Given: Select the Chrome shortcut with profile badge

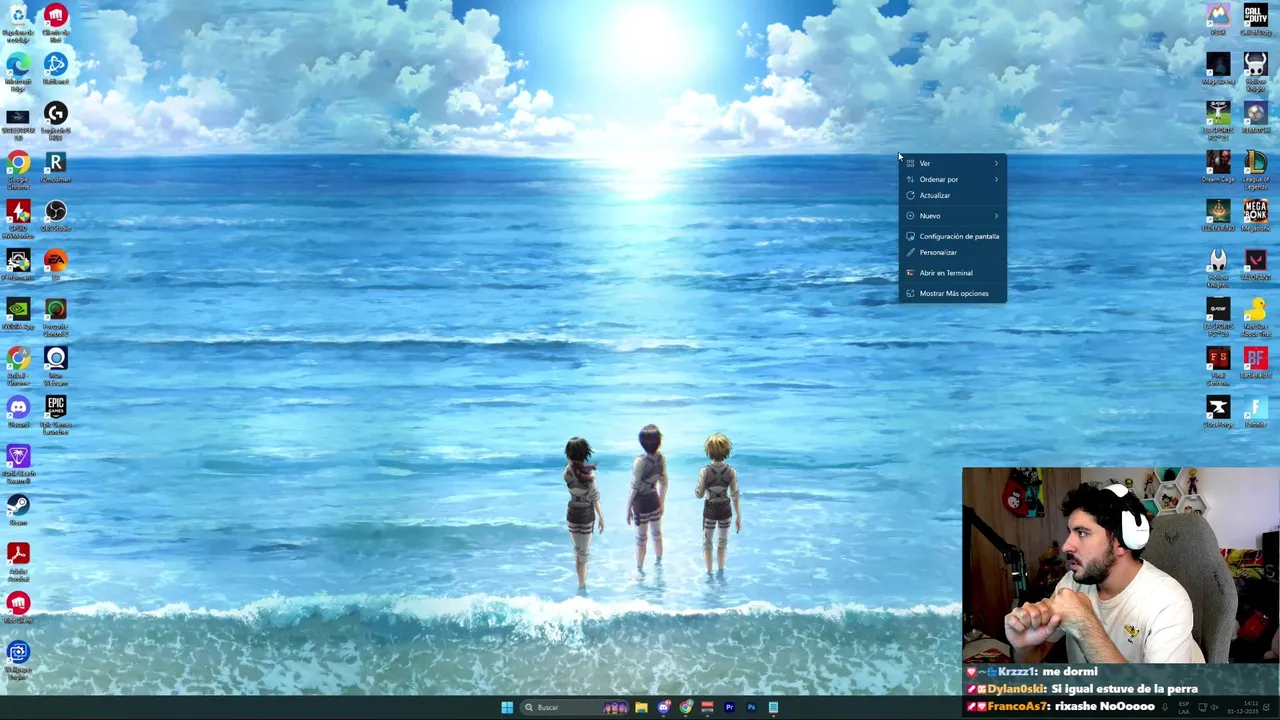Looking at the screenshot, I should tap(18, 364).
